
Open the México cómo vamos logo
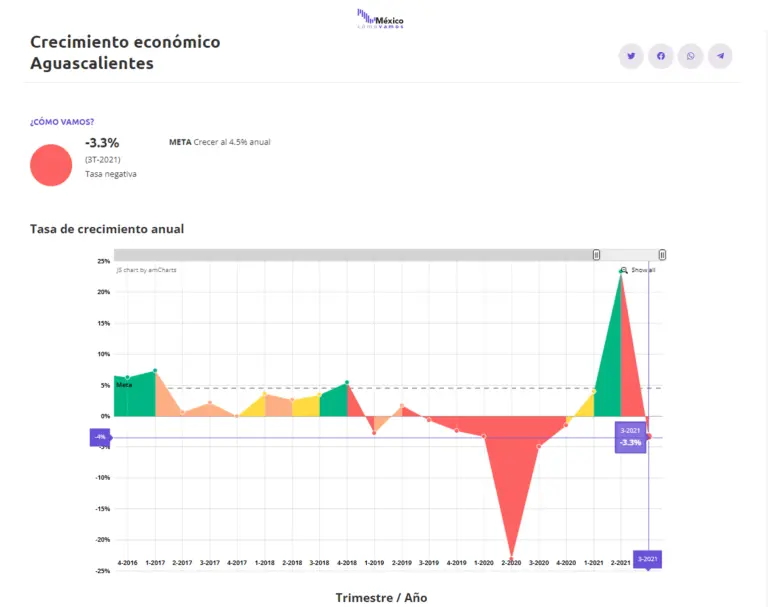pos(381,18)
